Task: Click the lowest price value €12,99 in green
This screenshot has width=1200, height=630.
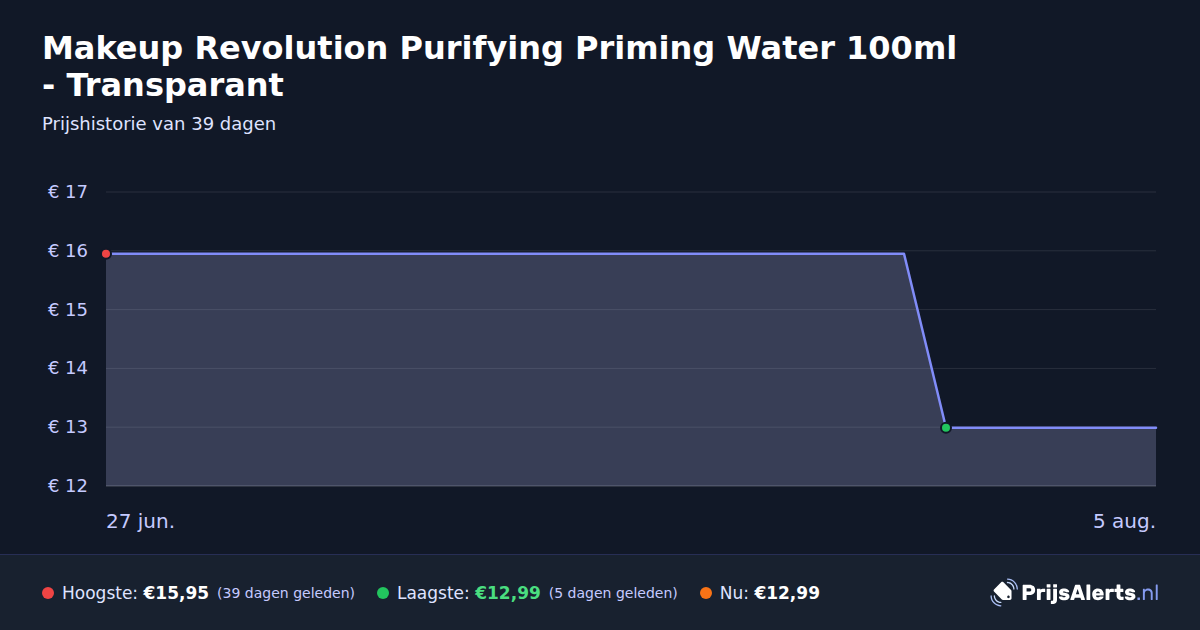Action: pos(507,593)
